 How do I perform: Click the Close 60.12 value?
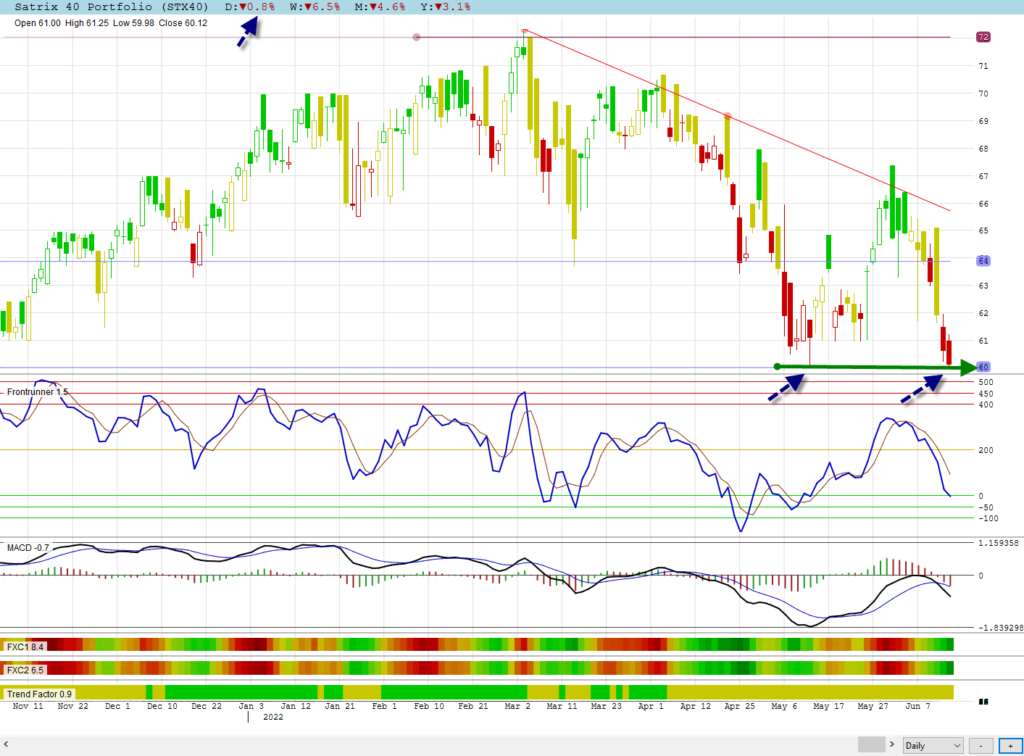pos(183,23)
